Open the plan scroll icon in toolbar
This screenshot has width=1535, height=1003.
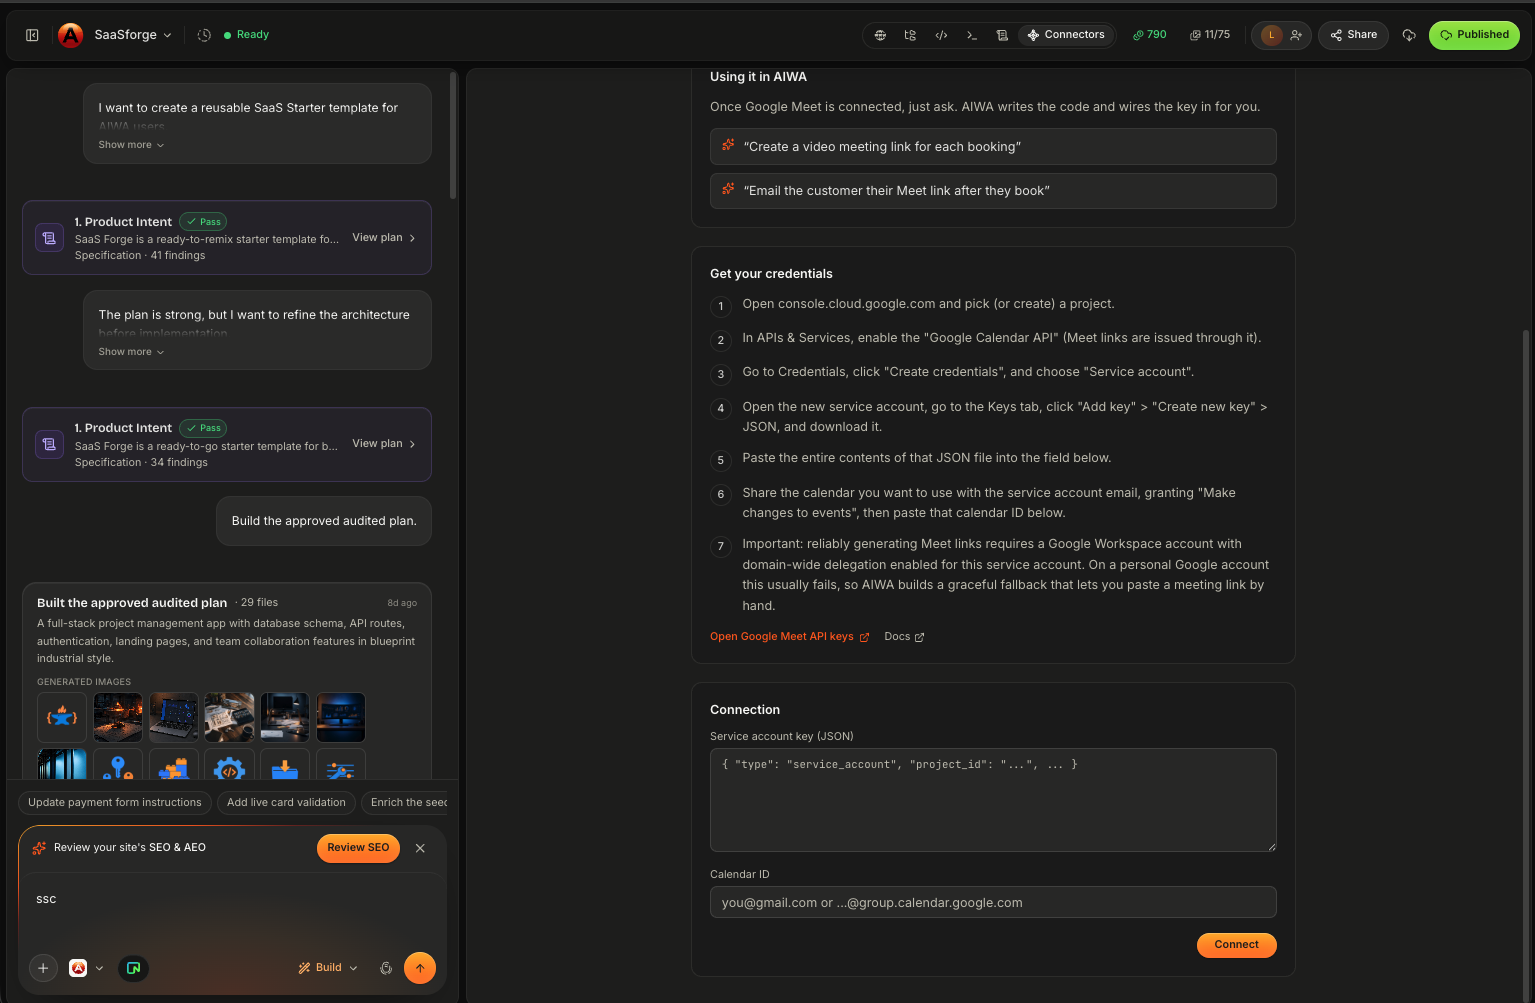(1002, 35)
